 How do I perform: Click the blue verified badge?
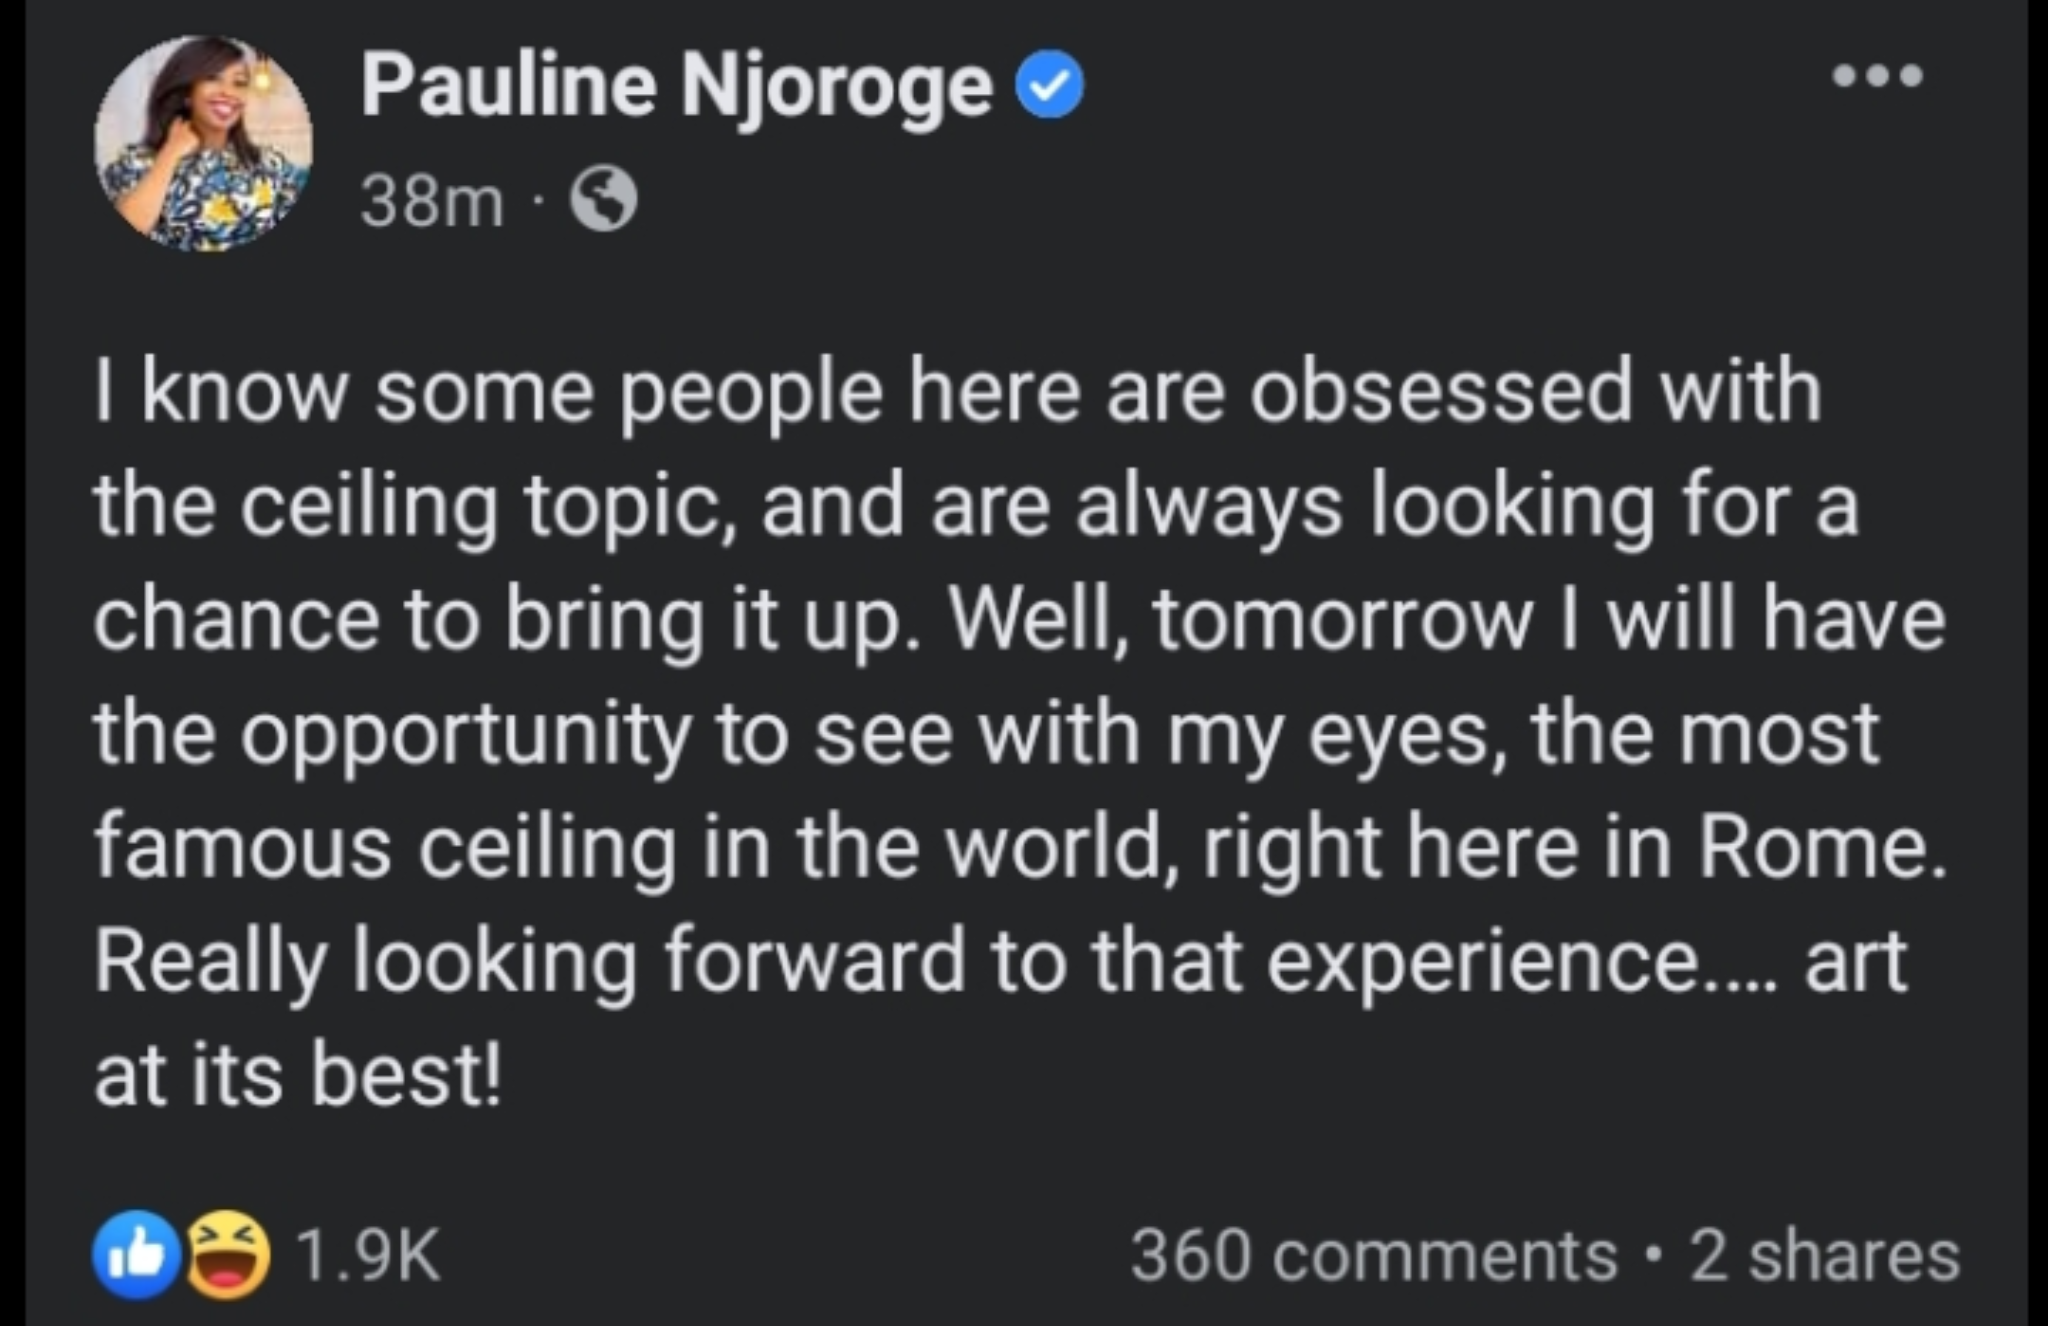pyautogui.click(x=1050, y=87)
